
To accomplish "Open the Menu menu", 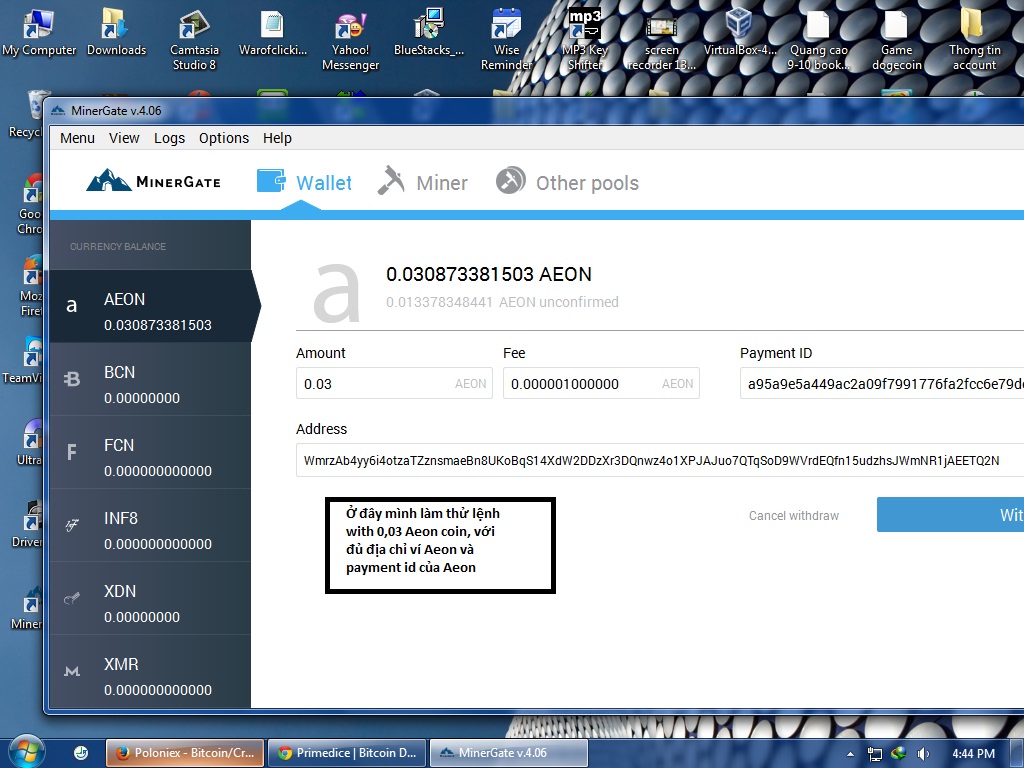I will click(77, 138).
